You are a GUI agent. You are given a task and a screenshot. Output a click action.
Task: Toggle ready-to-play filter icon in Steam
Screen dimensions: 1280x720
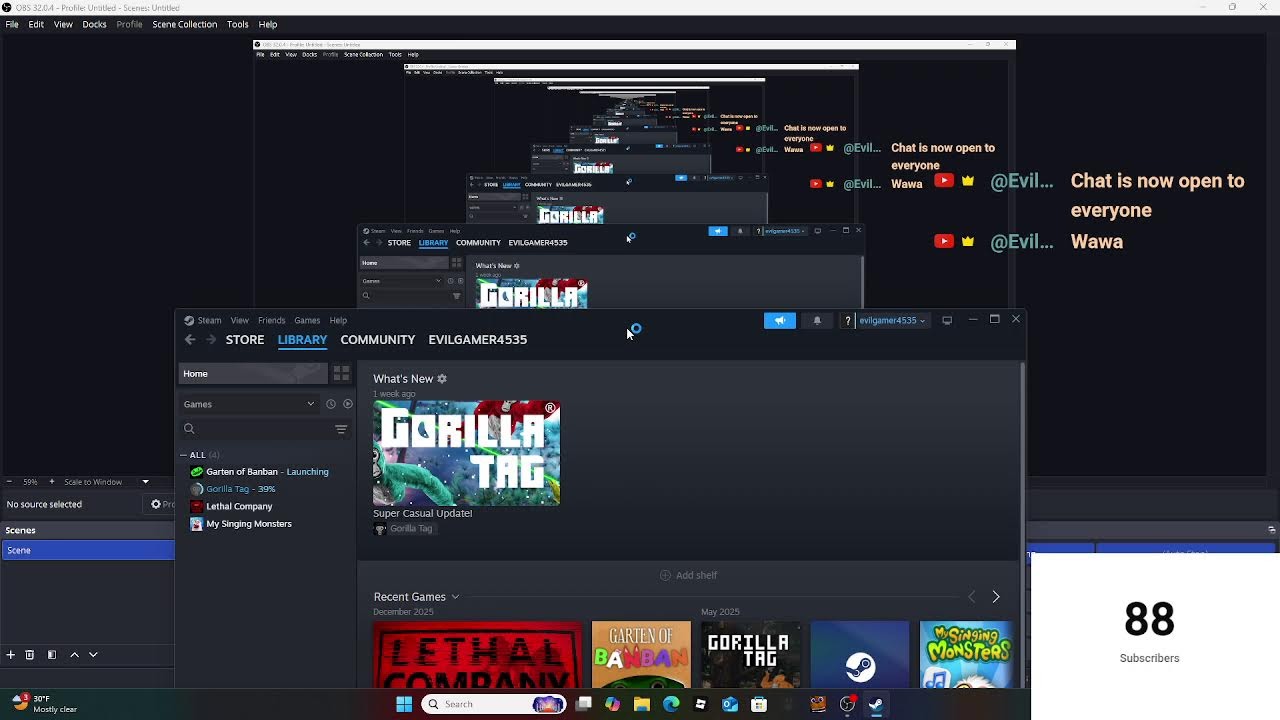(348, 404)
